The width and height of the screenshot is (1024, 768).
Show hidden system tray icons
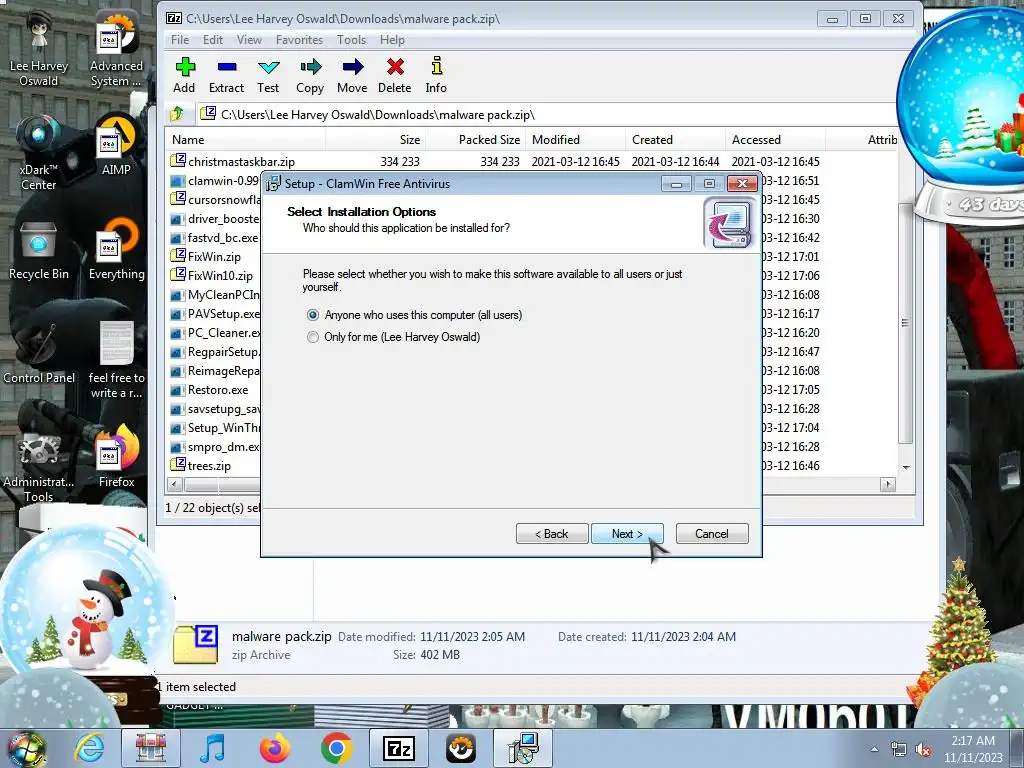pos(874,749)
